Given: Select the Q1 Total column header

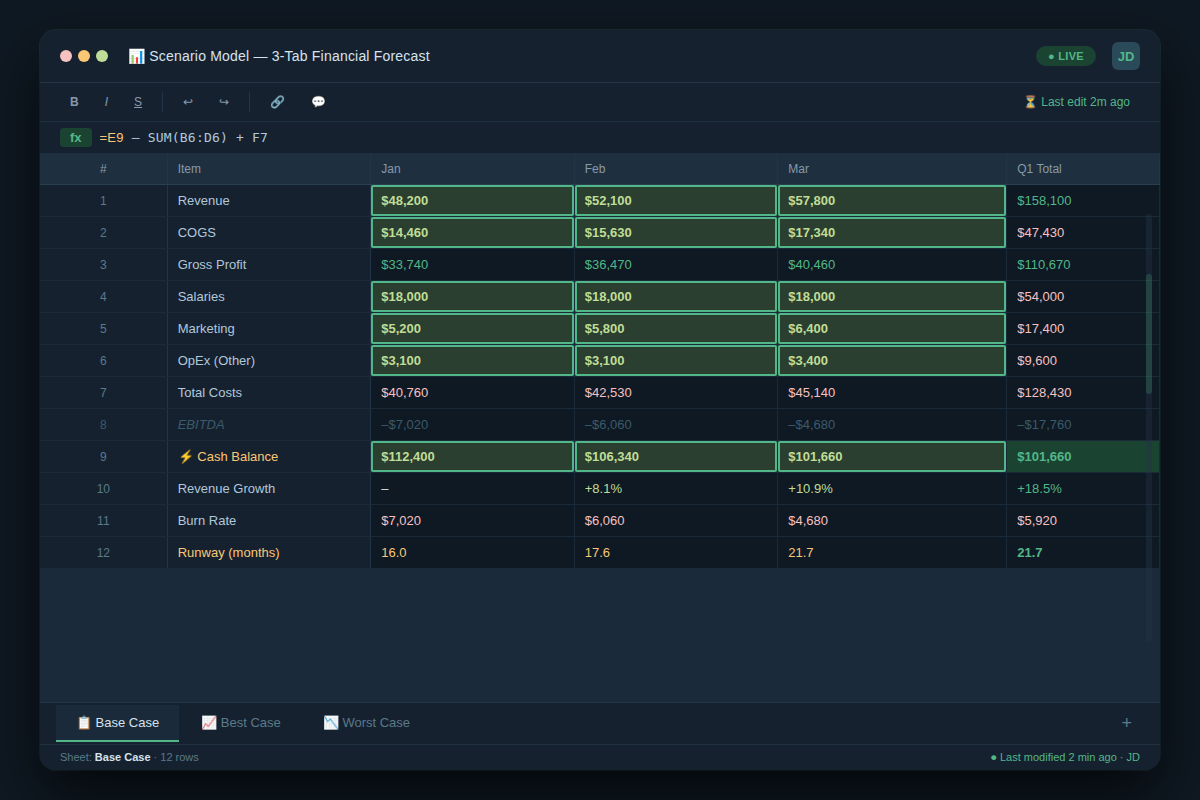Looking at the screenshot, I should pyautogui.click(x=1083, y=169).
